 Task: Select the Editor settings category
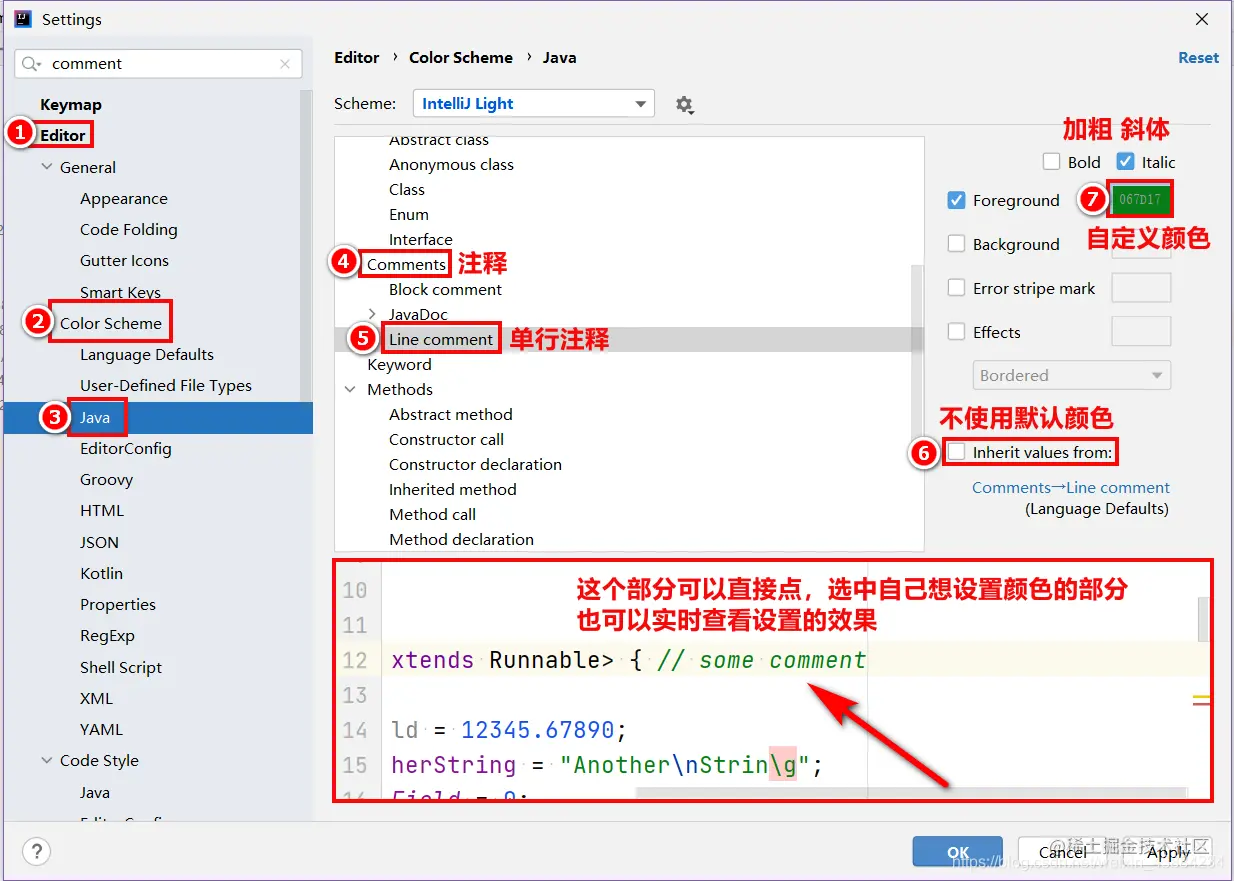[63, 135]
